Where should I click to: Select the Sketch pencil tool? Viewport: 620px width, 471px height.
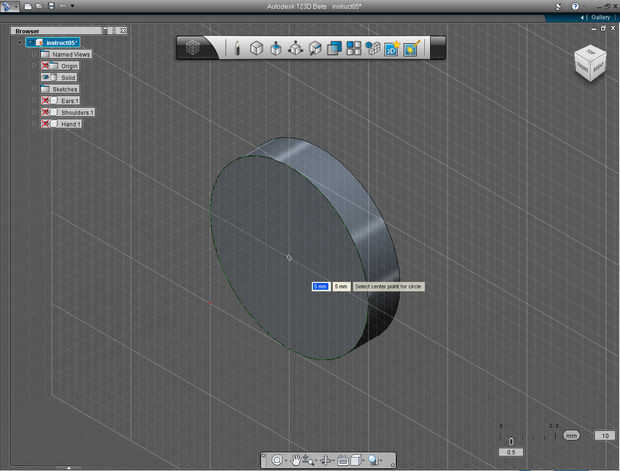pos(237,48)
